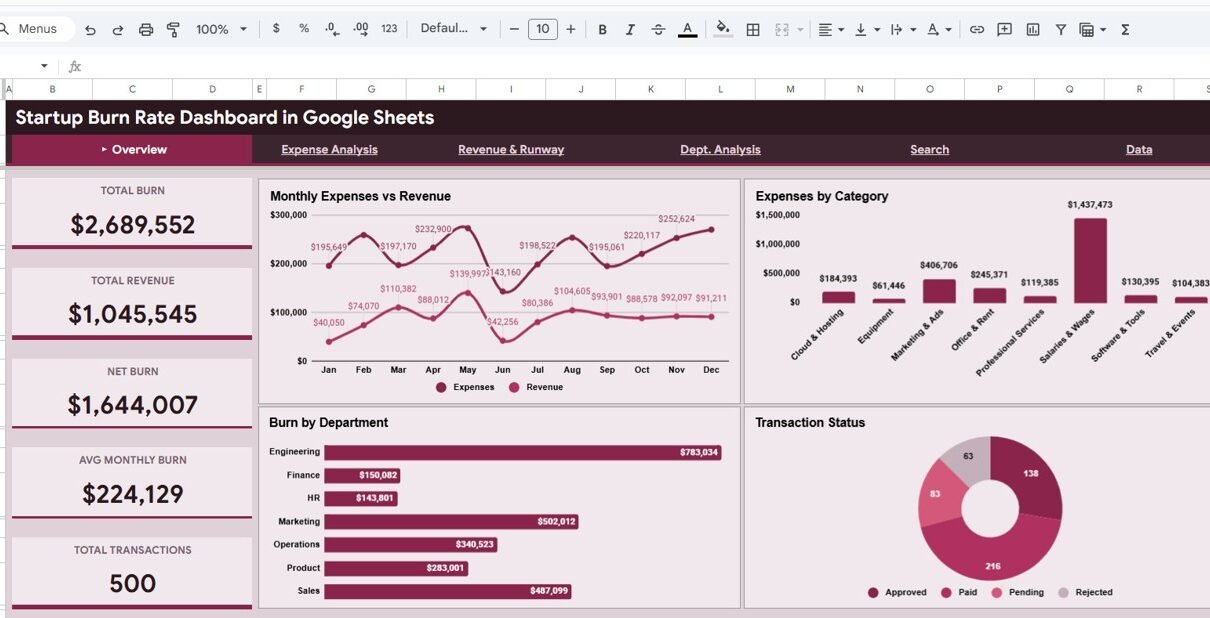The height and width of the screenshot is (618, 1210).
Task: Select the Paint format tool
Action: click(173, 30)
